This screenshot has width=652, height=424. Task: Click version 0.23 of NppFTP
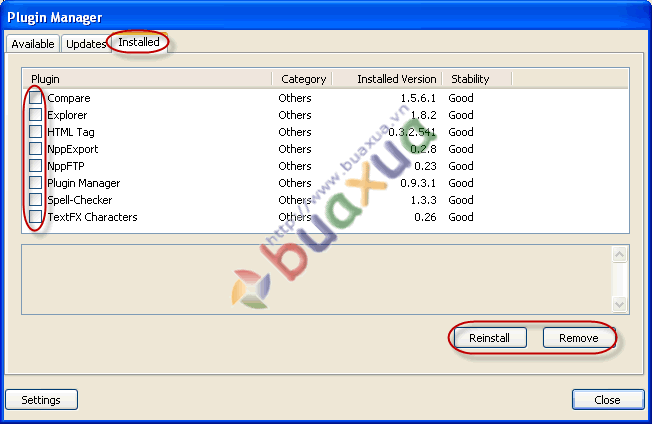click(425, 166)
